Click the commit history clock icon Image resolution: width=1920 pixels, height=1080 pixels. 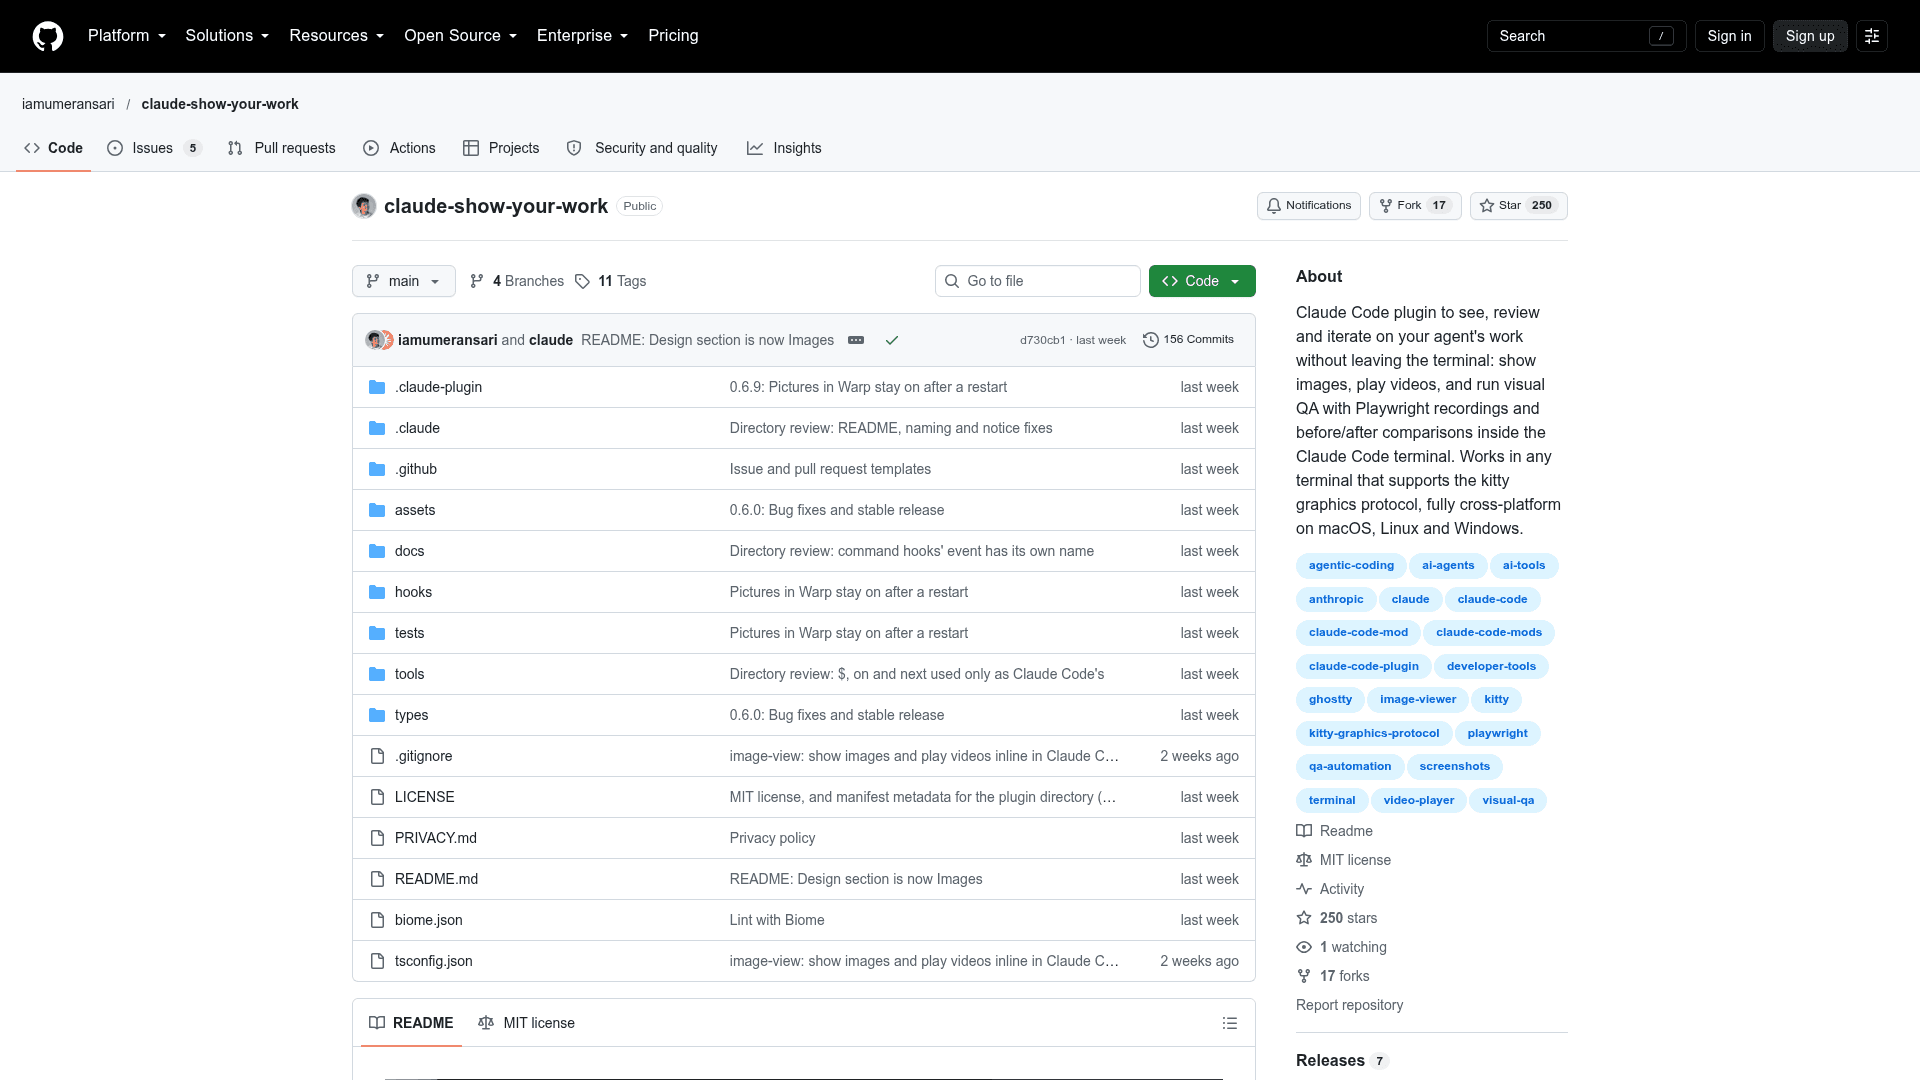pyautogui.click(x=1151, y=340)
